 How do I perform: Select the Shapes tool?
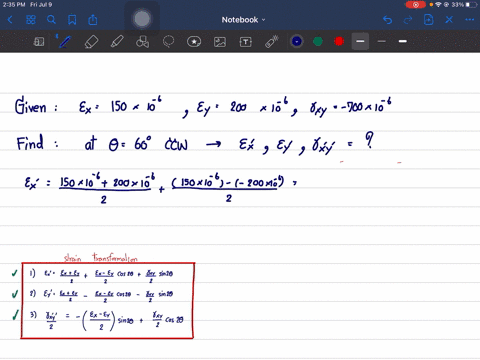click(x=143, y=42)
